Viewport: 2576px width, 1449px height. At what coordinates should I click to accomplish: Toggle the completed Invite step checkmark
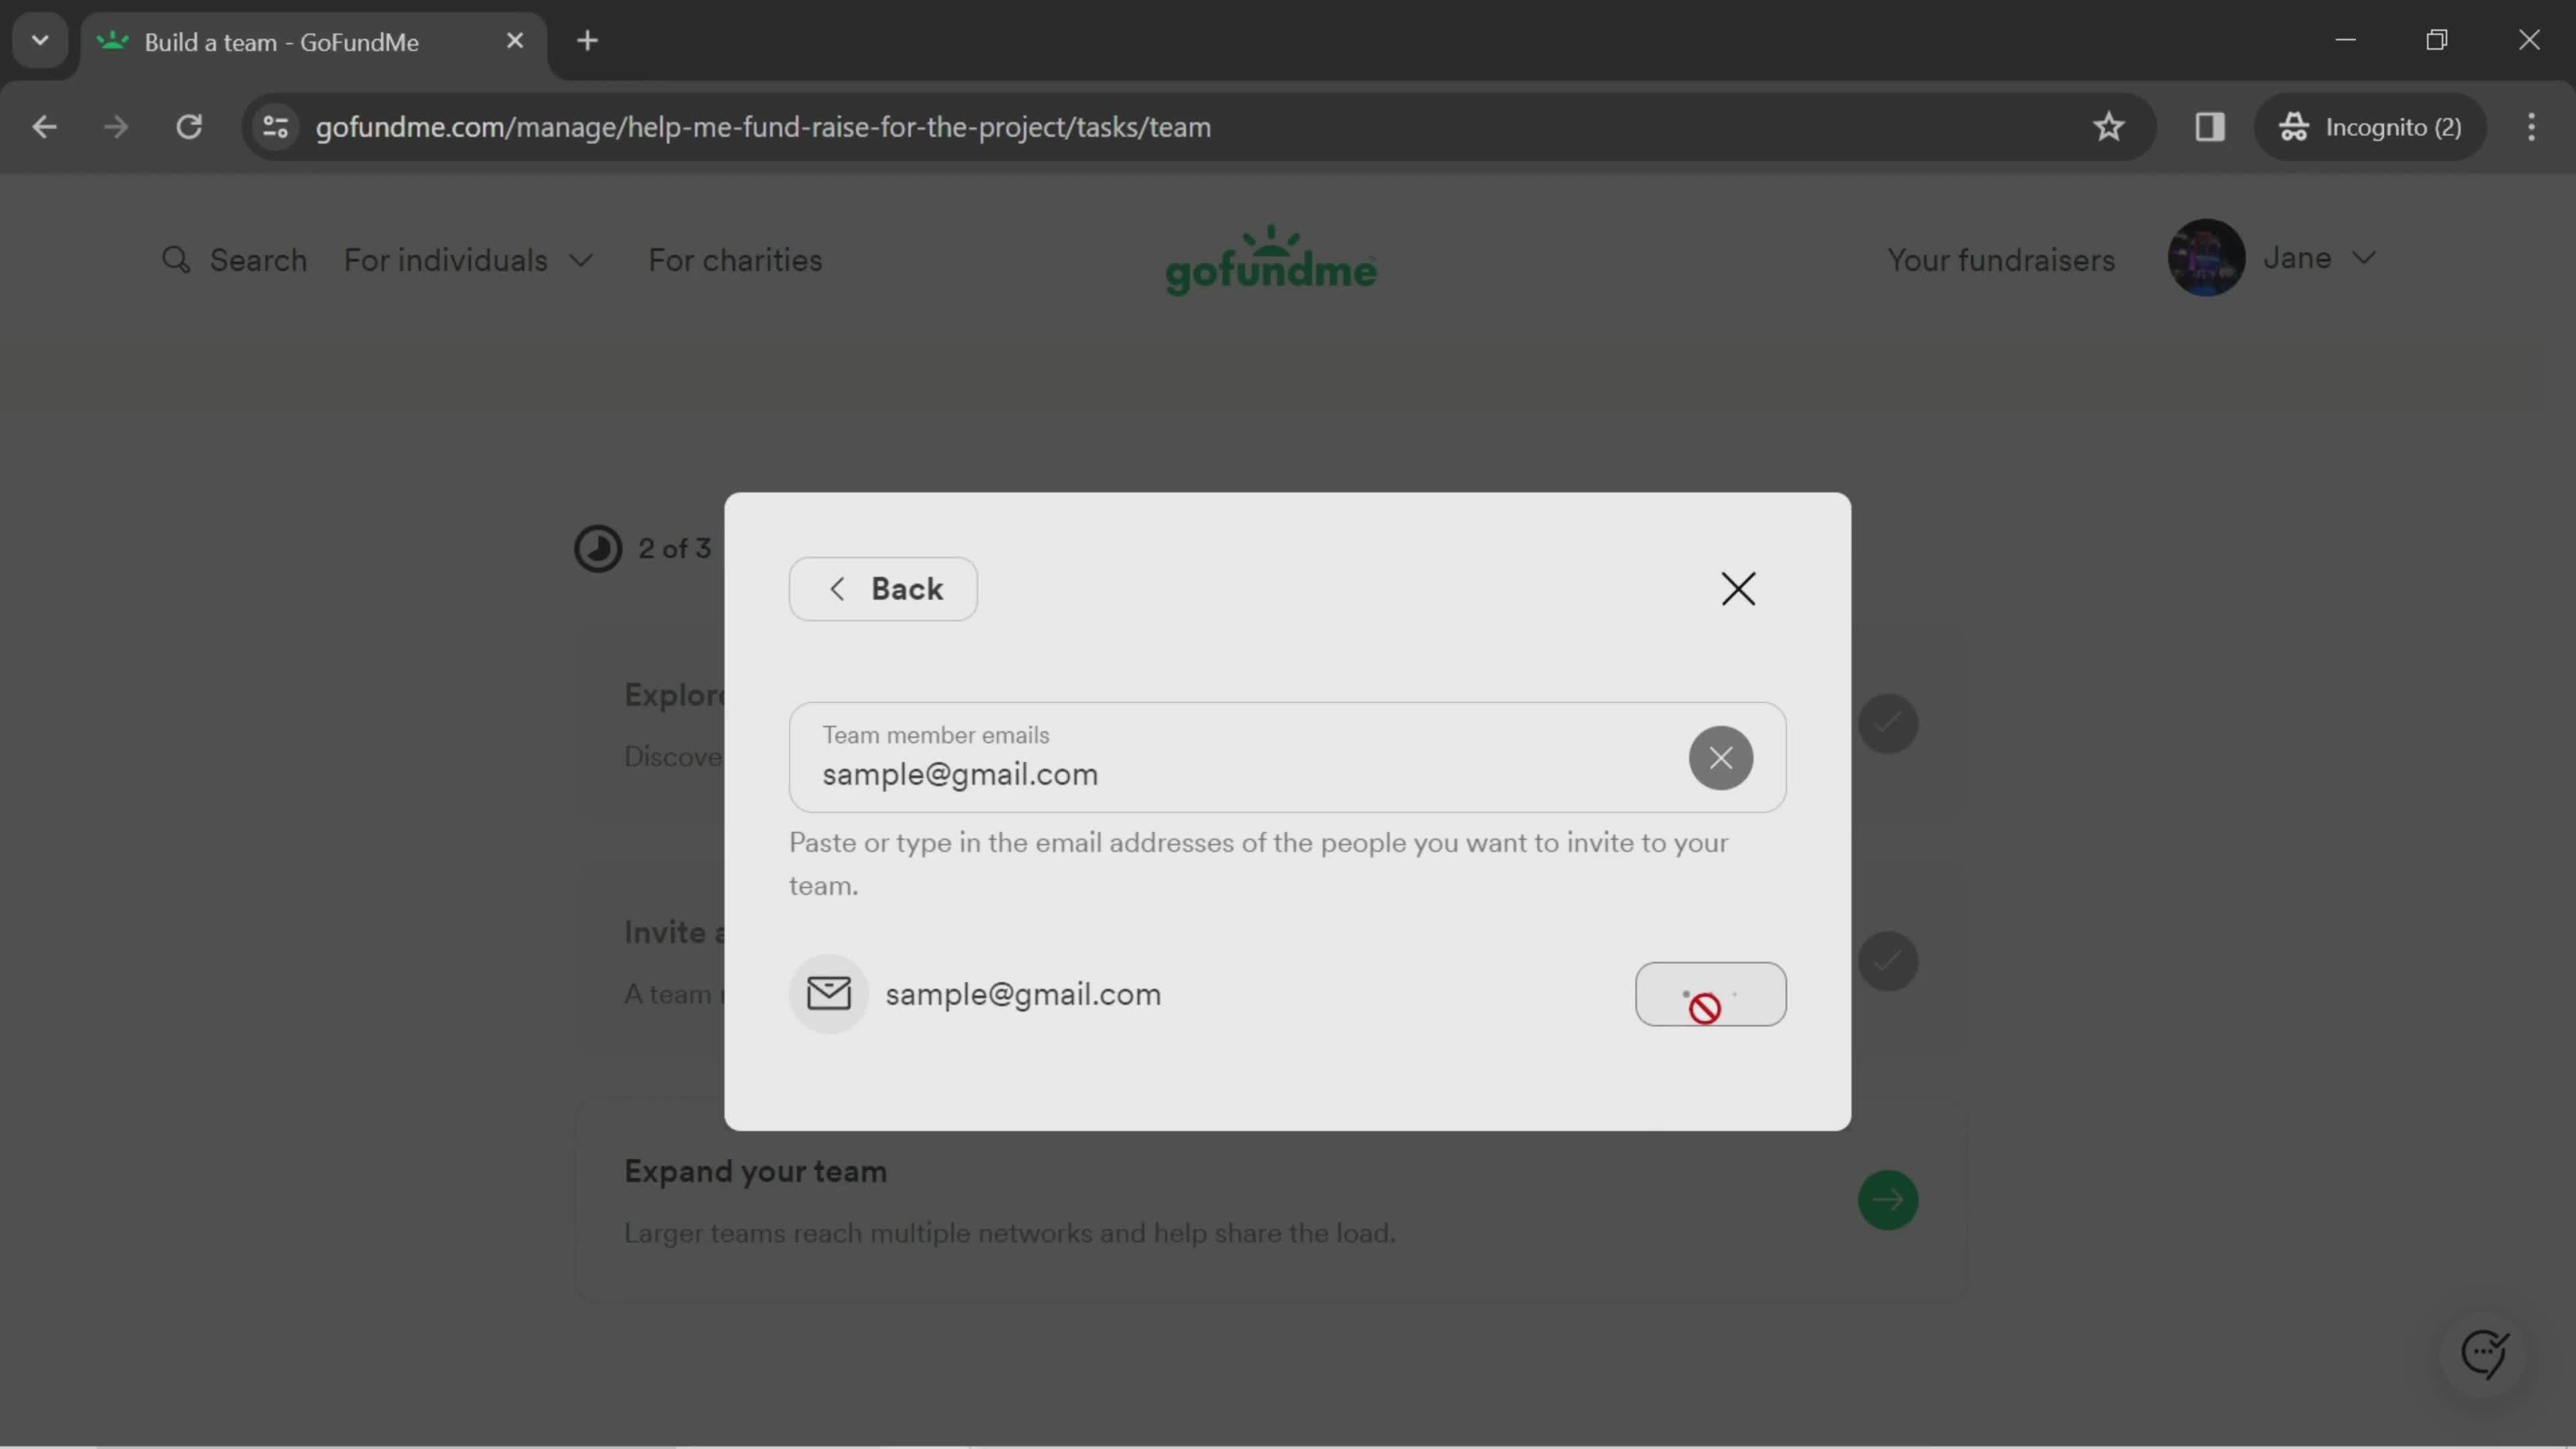(1888, 959)
